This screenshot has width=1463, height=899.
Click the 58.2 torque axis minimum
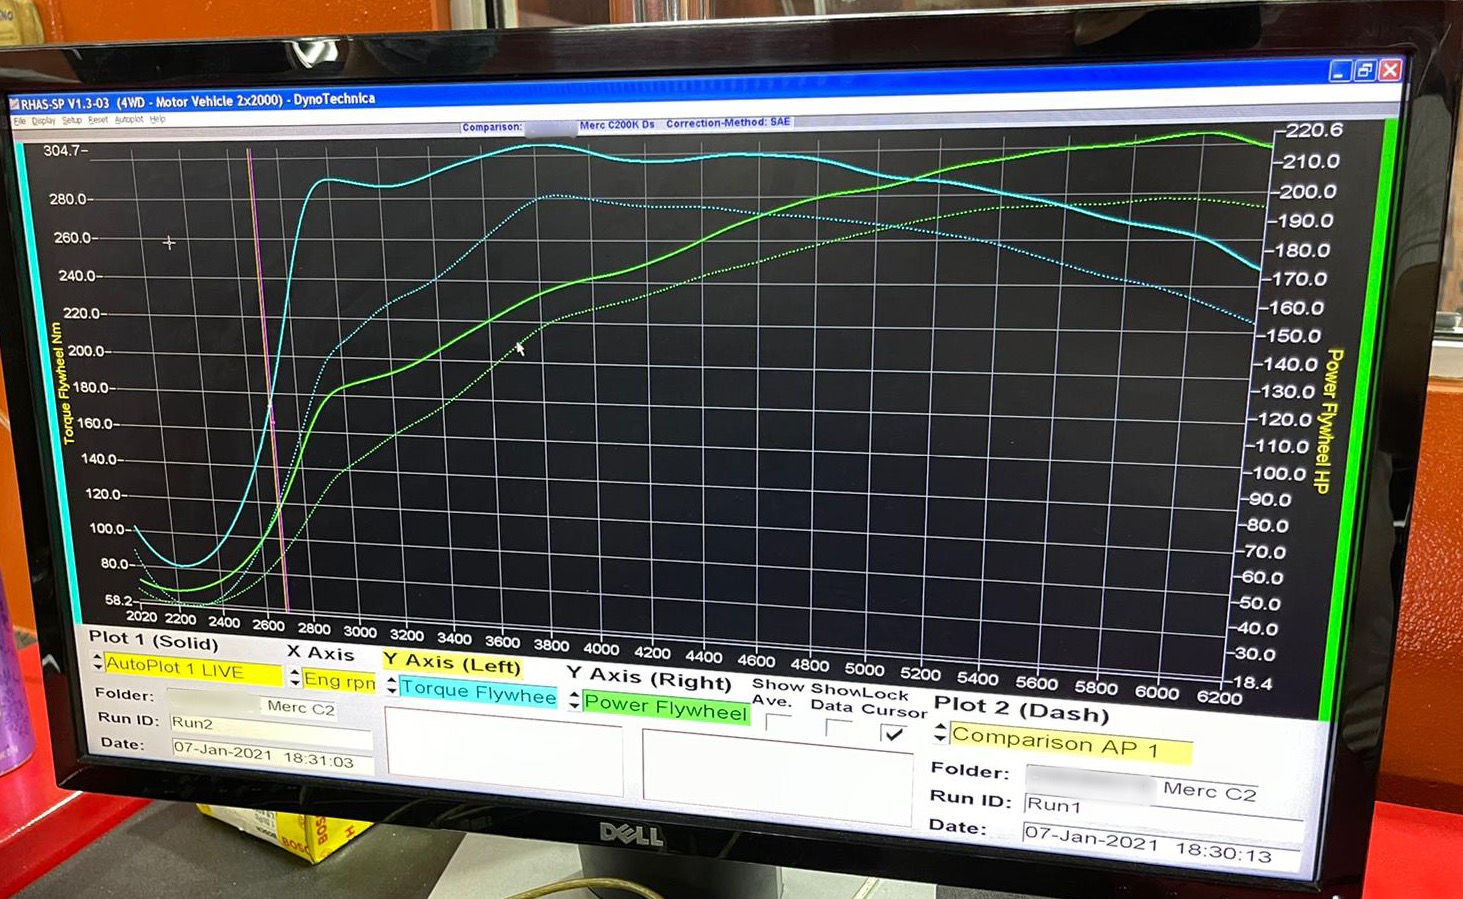119,600
